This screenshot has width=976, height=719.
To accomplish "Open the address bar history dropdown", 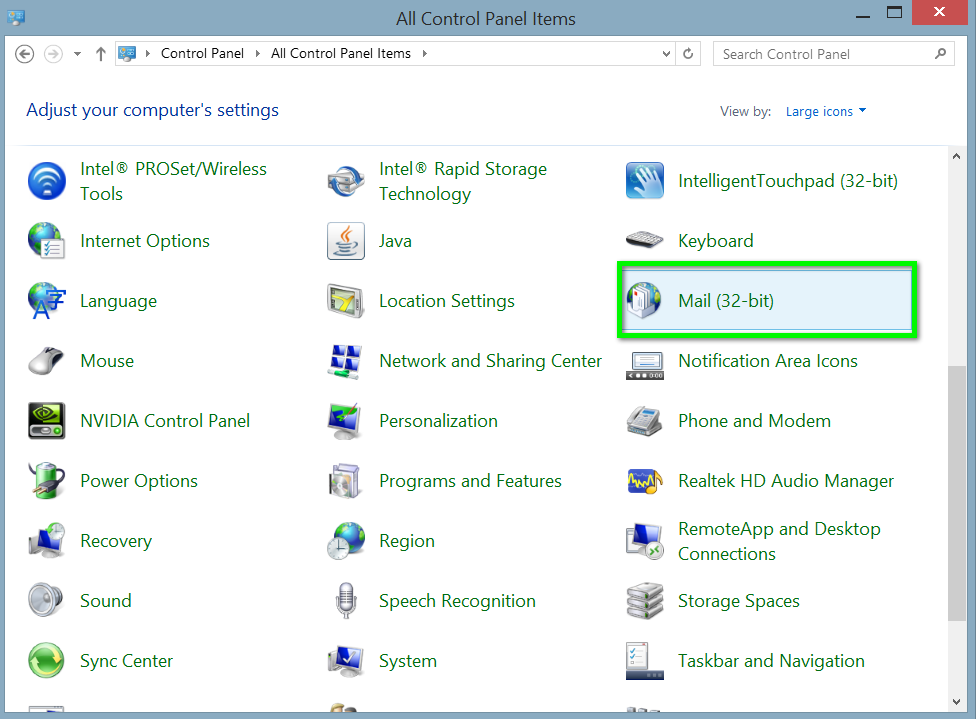I will (x=666, y=54).
